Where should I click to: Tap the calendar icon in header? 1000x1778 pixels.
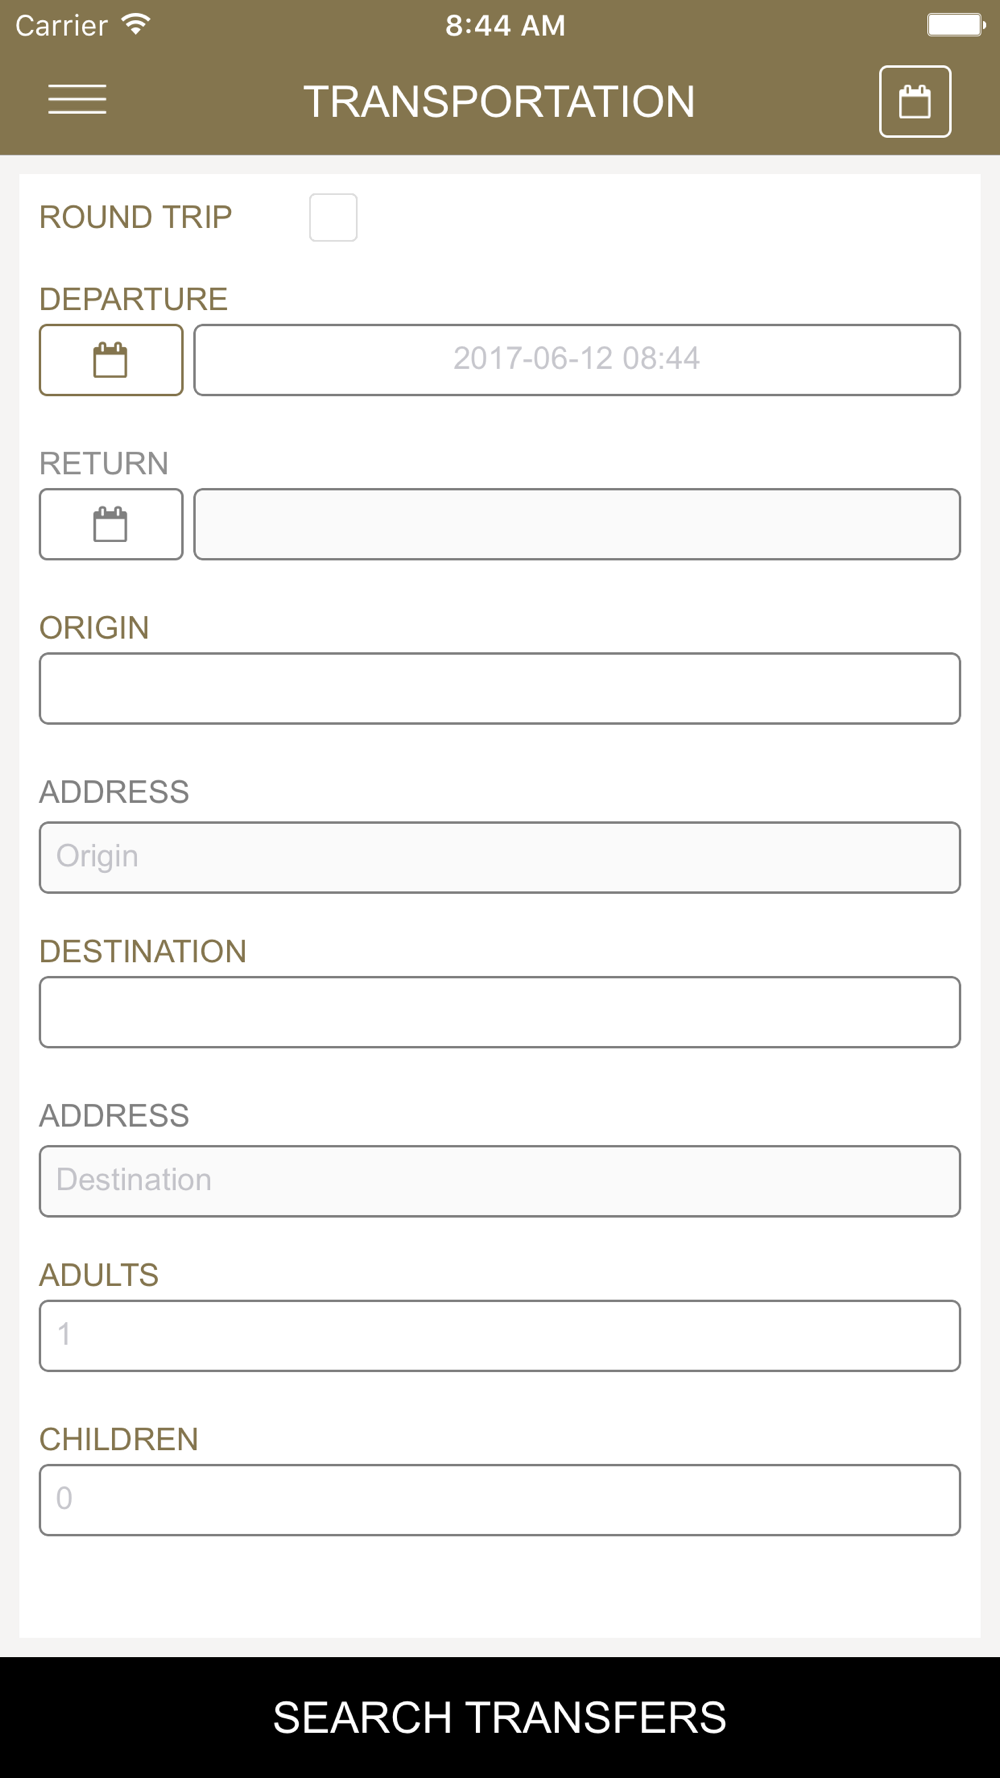coord(915,101)
